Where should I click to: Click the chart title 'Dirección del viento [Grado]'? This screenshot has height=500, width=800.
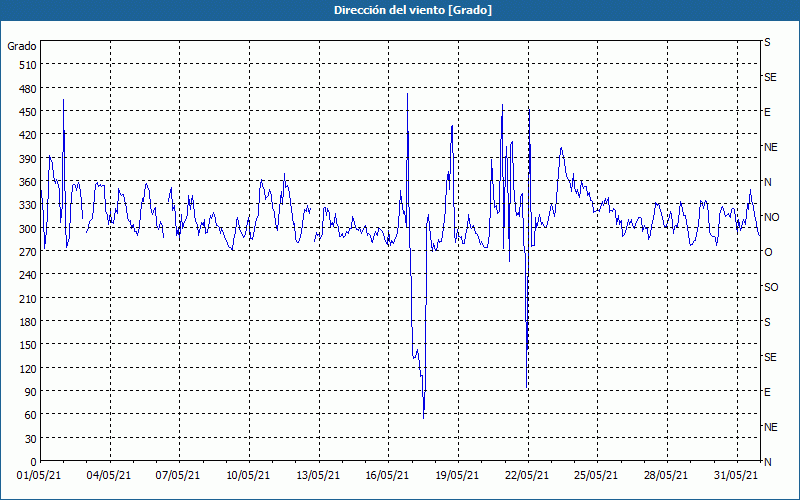(x=413, y=10)
